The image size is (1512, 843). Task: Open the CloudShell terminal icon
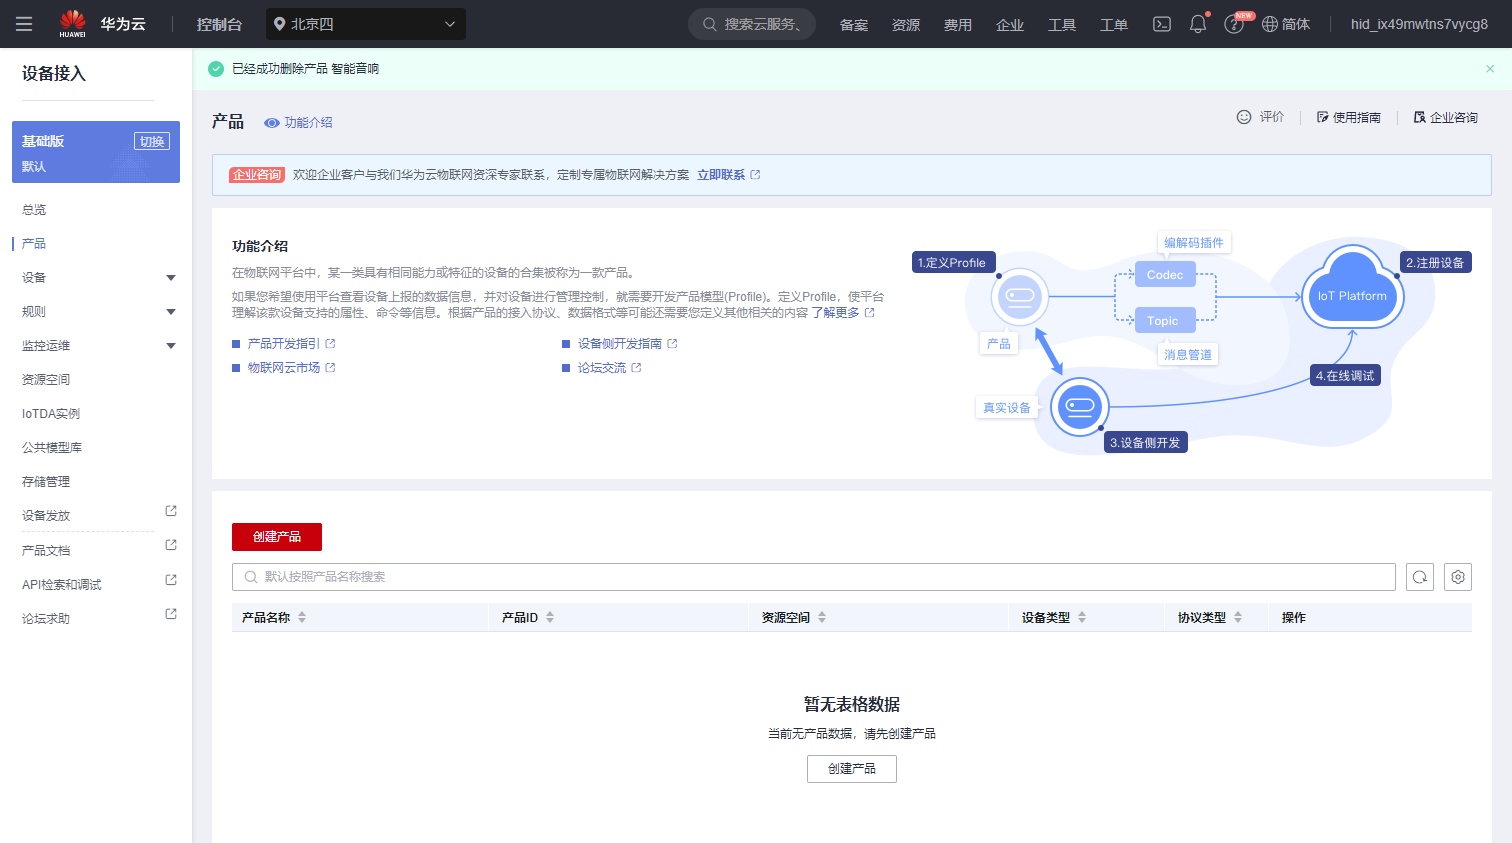point(1162,24)
